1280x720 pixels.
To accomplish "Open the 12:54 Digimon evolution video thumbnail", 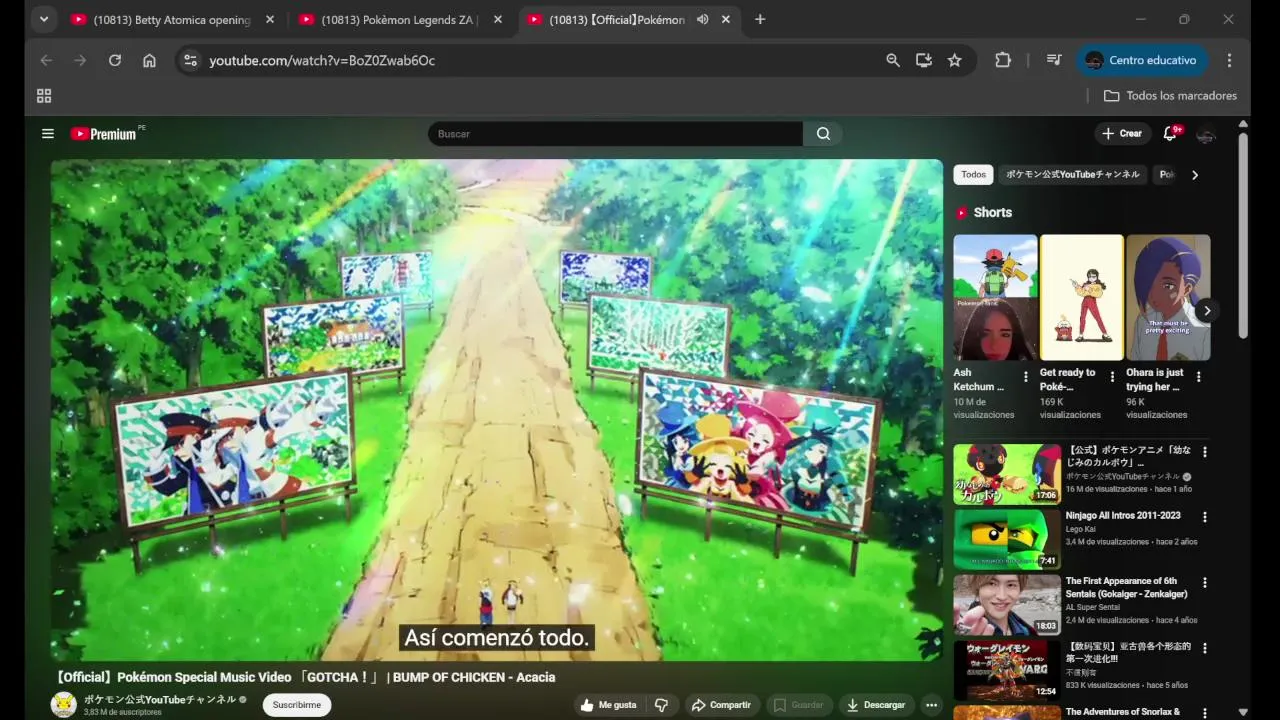I will [1007, 671].
